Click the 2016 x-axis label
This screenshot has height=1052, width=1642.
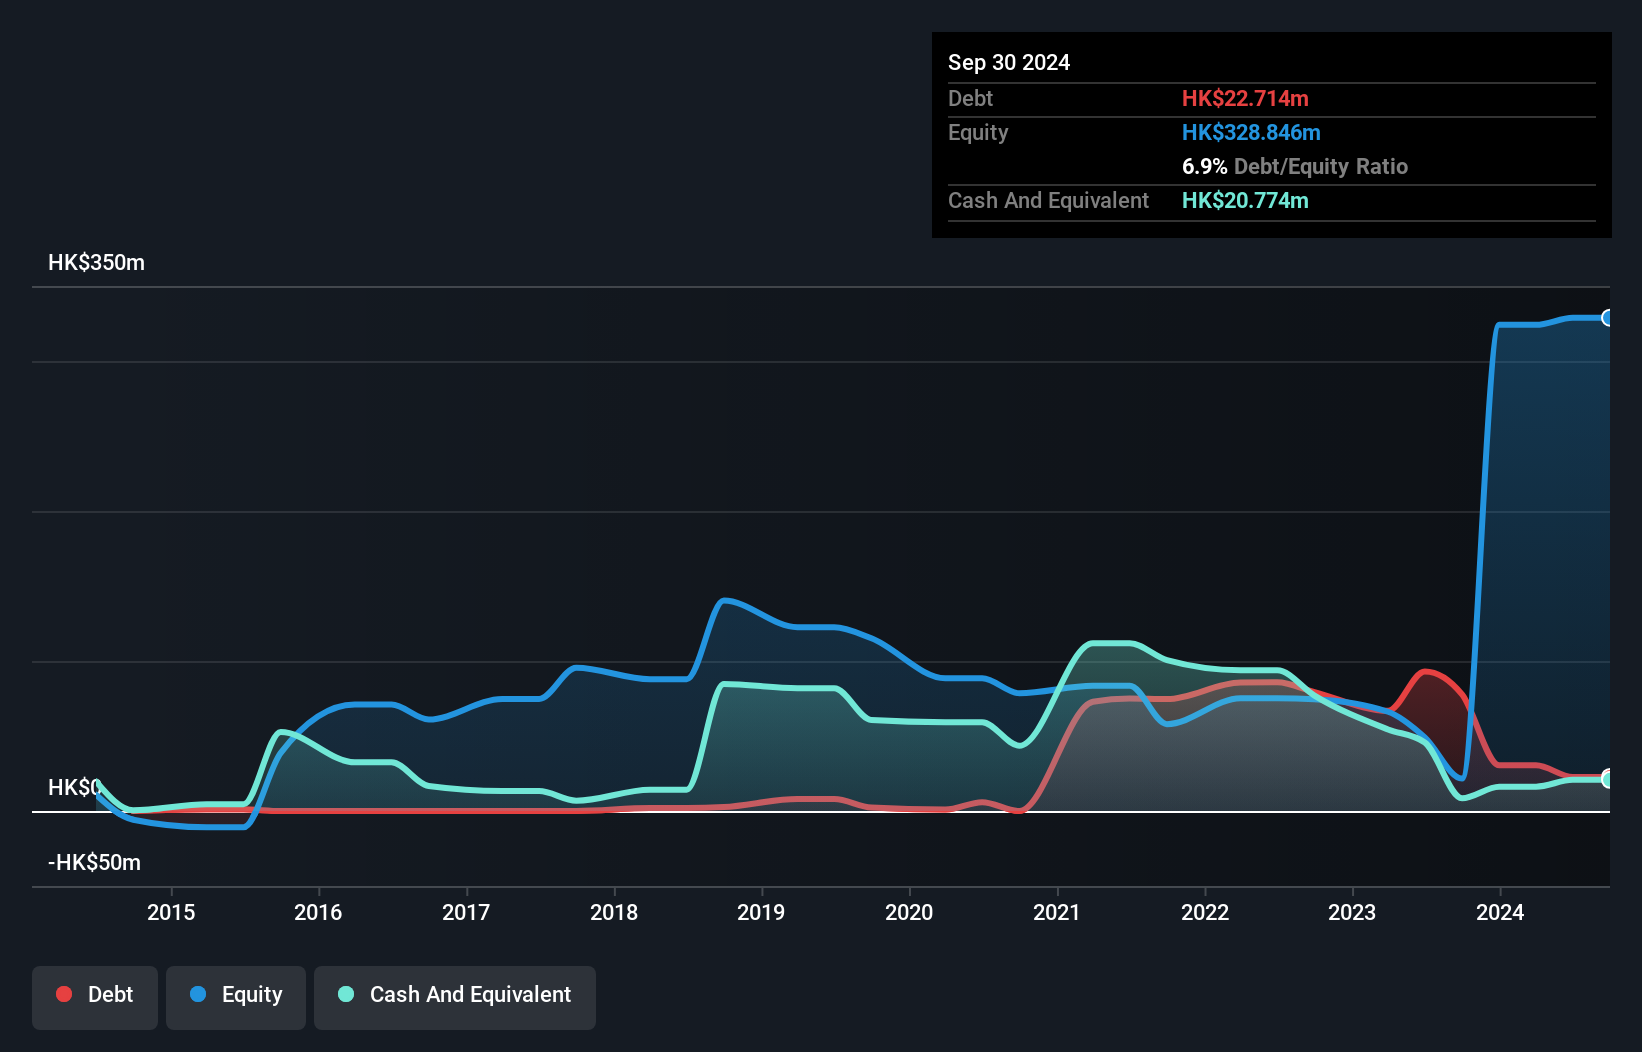click(x=318, y=912)
